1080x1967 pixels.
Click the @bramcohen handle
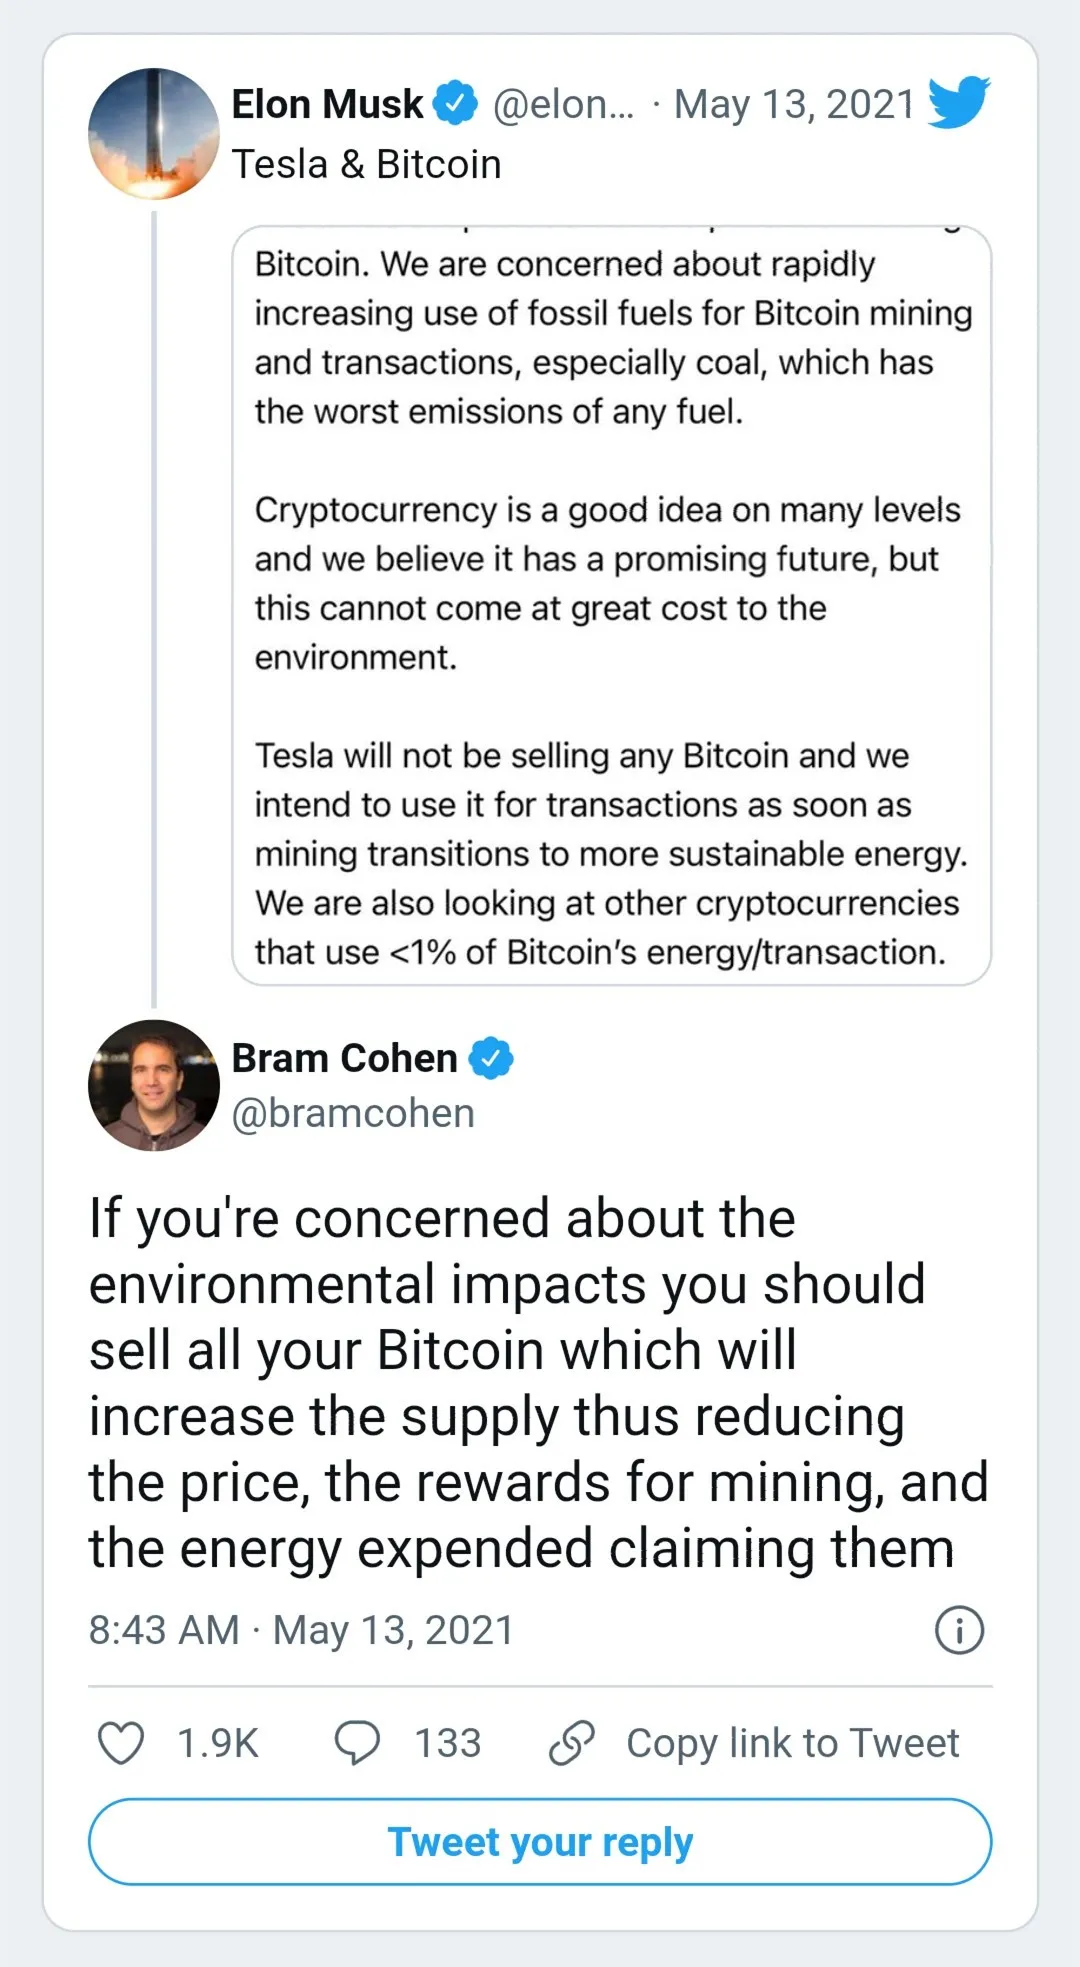[x=353, y=1113]
